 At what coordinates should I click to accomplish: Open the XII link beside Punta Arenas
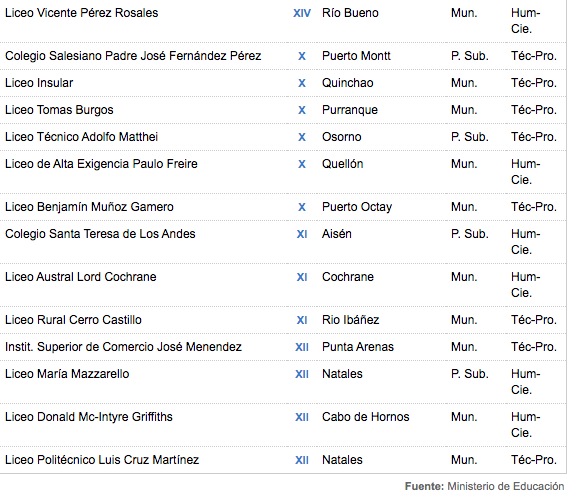point(302,347)
